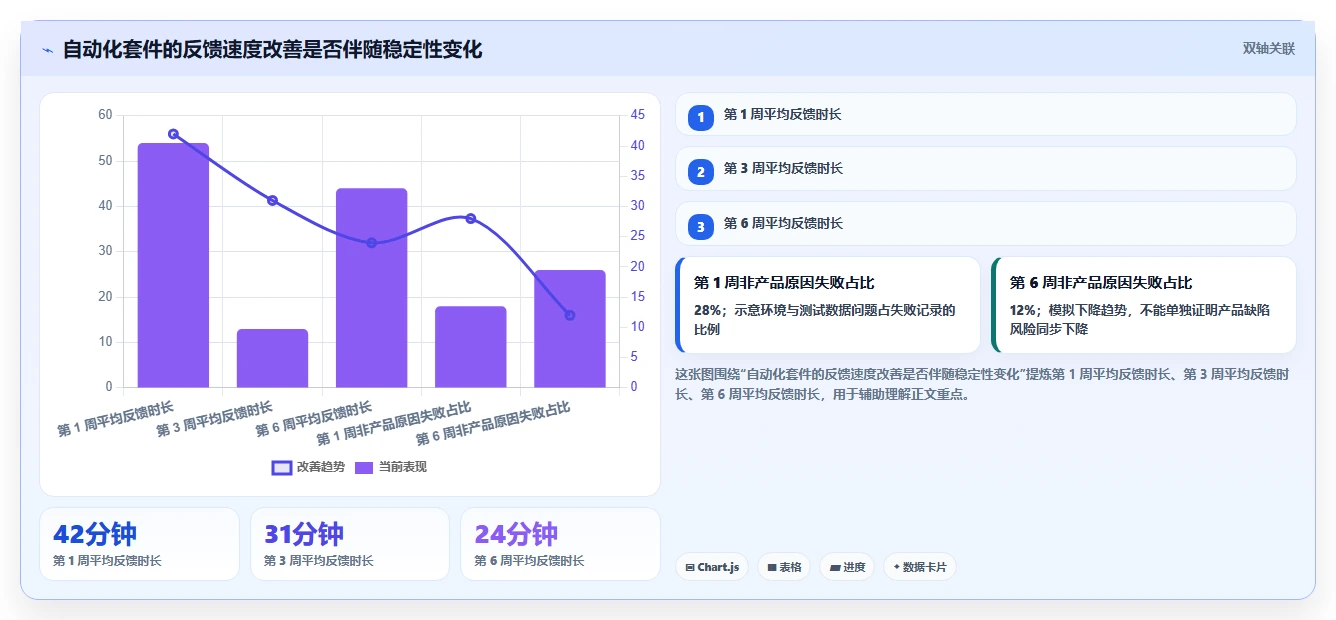Select the 24分钟 metric card
The image size is (1336, 620).
pos(560,544)
